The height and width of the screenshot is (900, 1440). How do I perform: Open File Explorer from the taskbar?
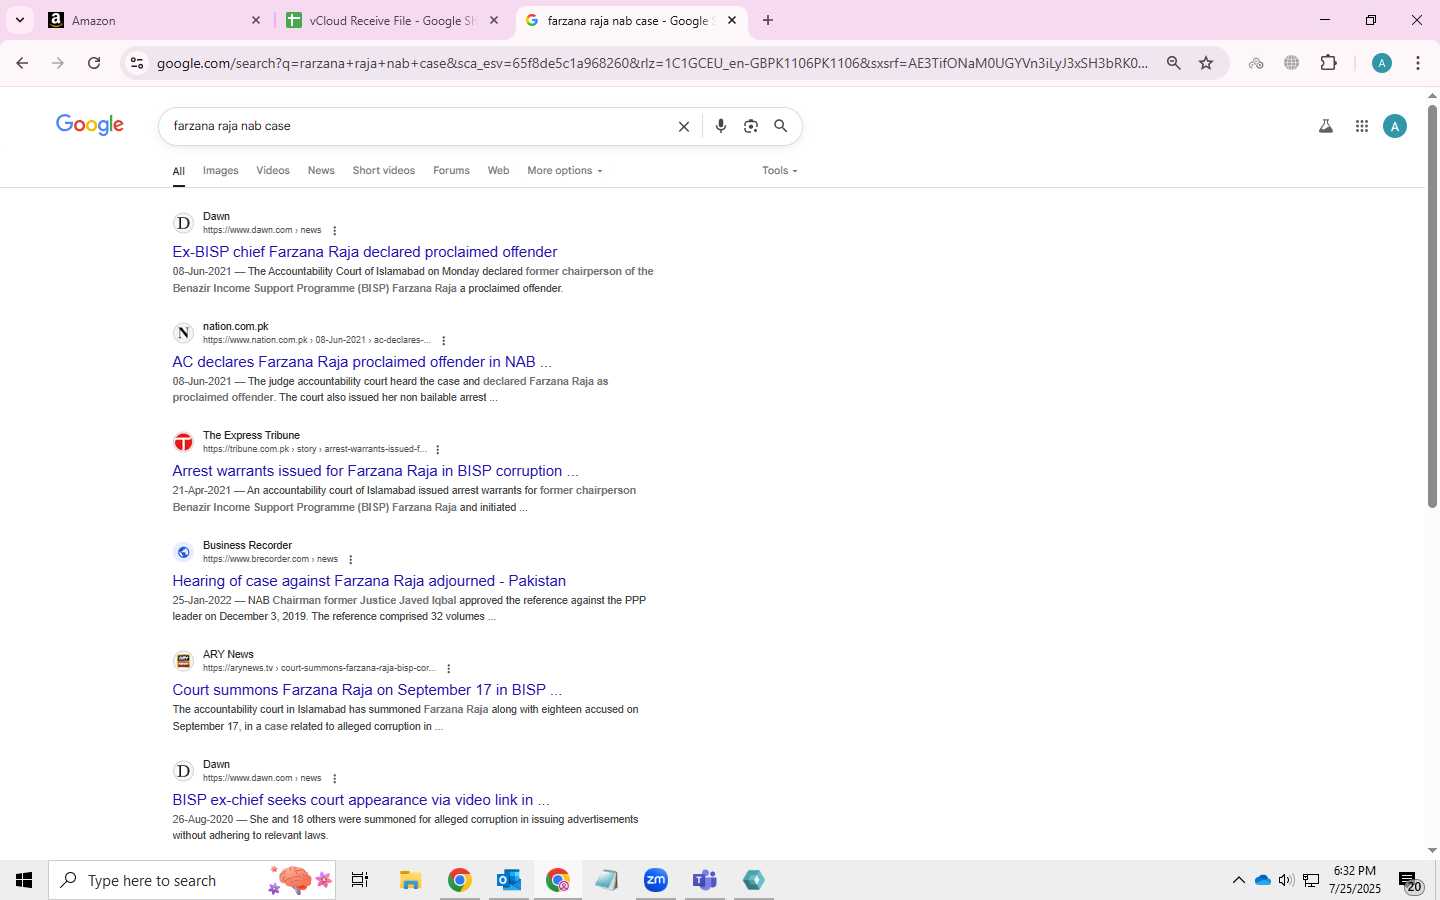pyautogui.click(x=410, y=880)
